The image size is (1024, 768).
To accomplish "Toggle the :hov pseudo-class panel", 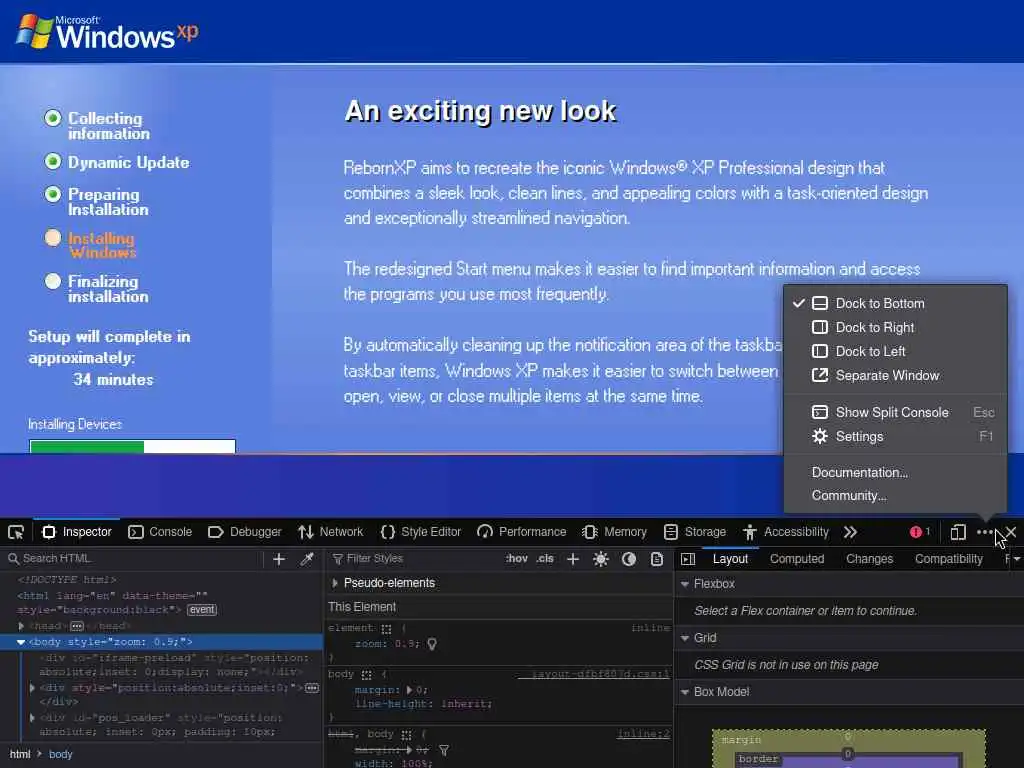I will click(x=517, y=559).
